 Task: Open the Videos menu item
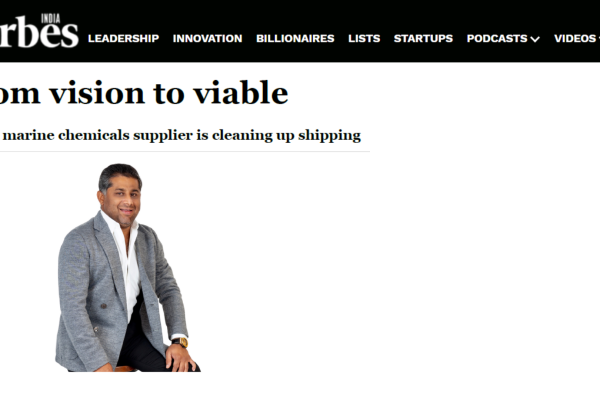click(575, 39)
